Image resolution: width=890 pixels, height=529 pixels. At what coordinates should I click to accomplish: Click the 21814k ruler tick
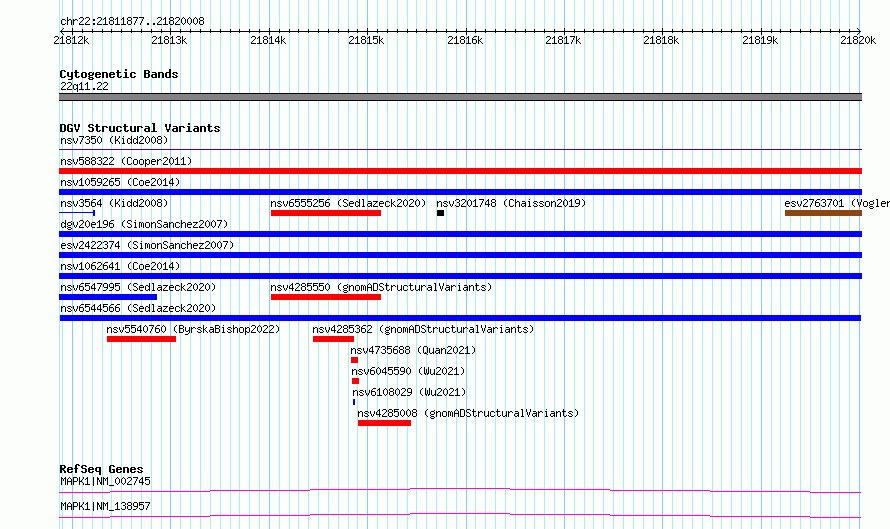tap(268, 40)
